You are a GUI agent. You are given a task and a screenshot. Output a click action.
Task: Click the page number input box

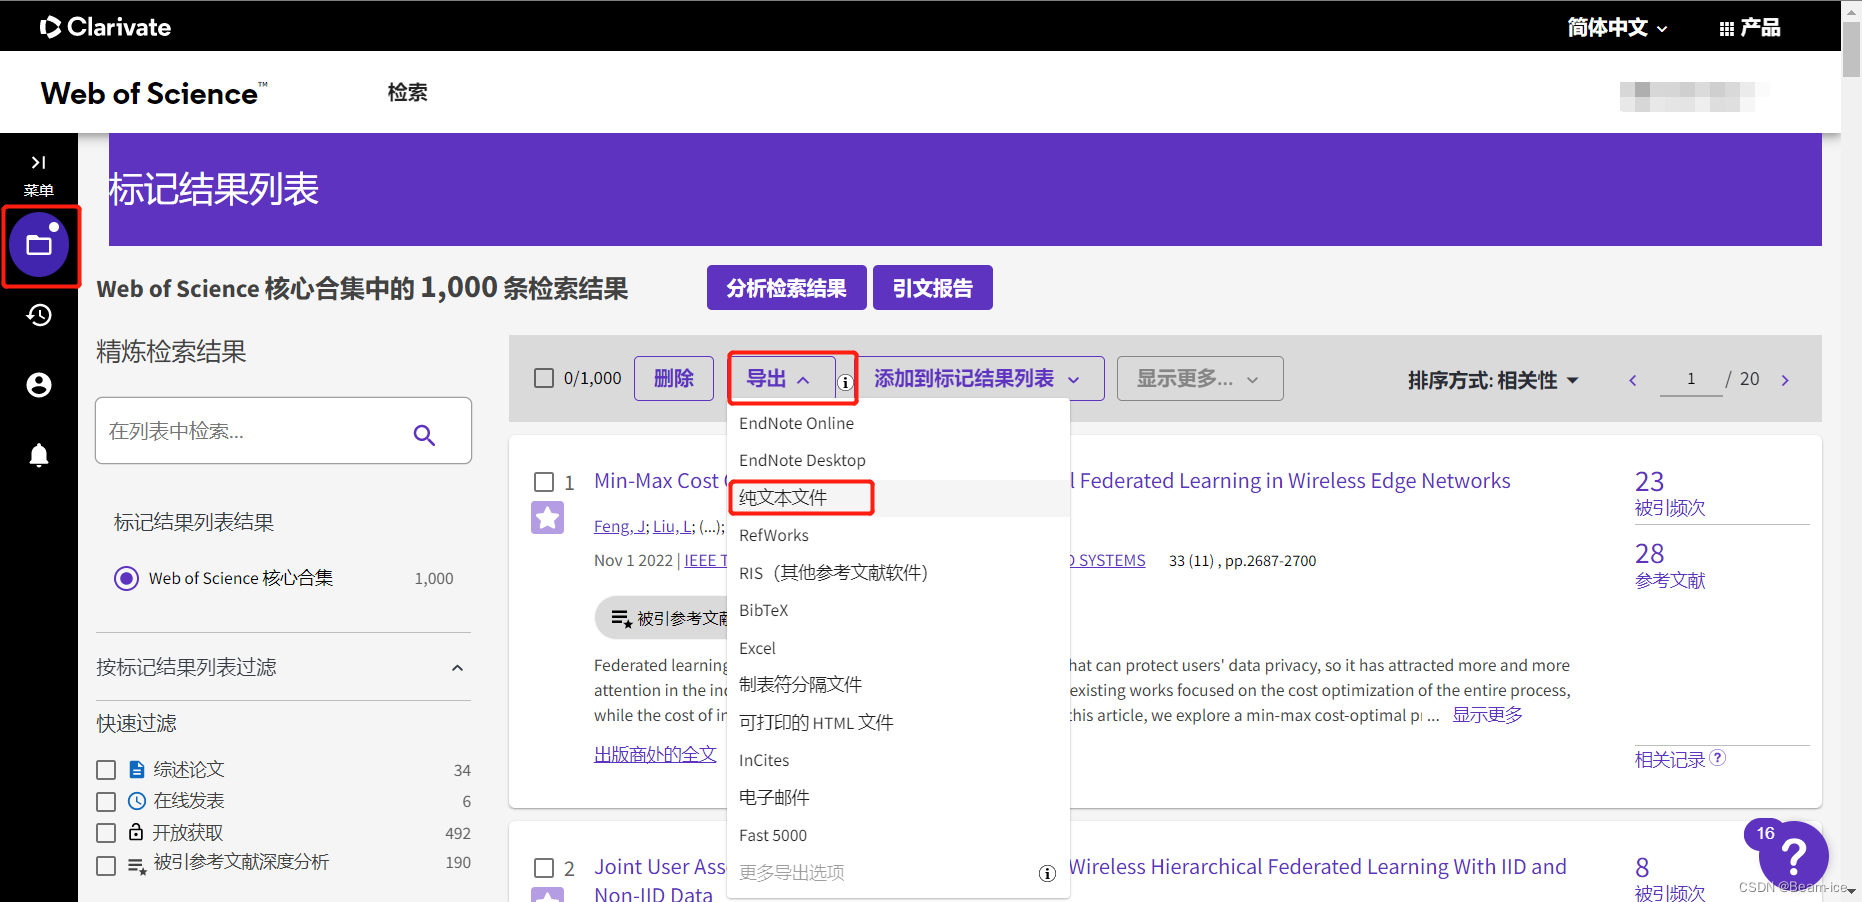point(1691,379)
